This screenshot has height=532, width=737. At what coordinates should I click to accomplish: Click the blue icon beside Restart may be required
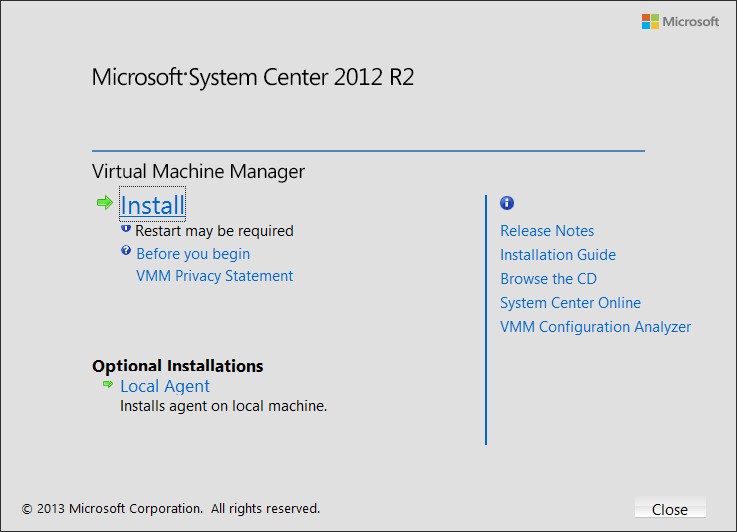coord(125,228)
